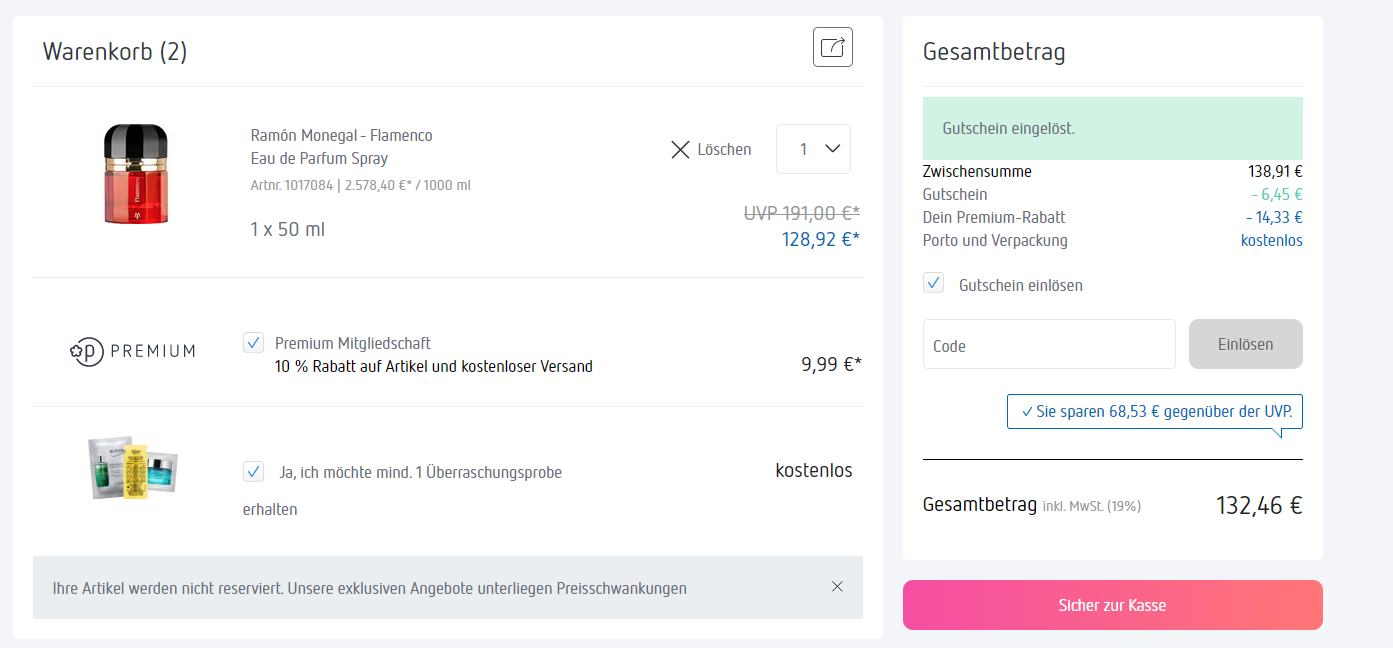Open the quantity dropdown
The width and height of the screenshot is (1393, 648).
click(813, 149)
